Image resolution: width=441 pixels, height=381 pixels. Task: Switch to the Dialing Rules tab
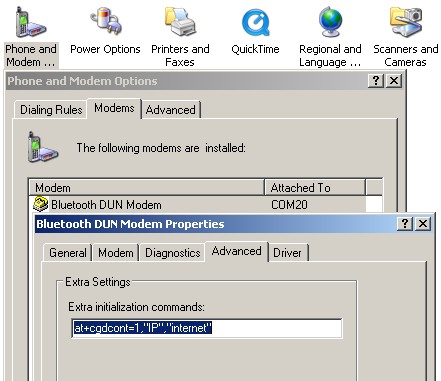(51, 110)
